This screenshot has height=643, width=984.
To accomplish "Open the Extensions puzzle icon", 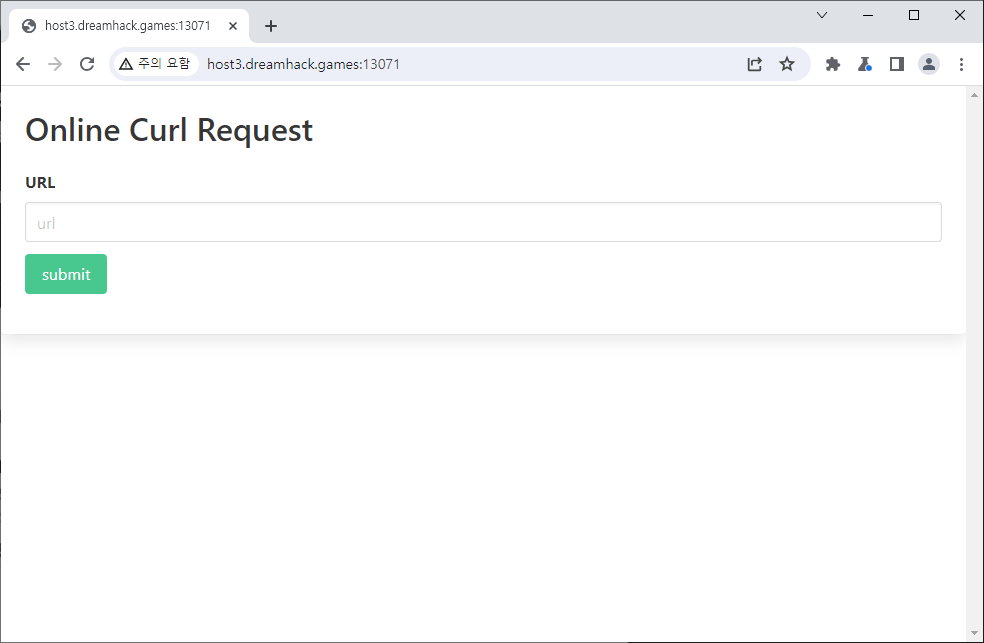I will click(832, 64).
